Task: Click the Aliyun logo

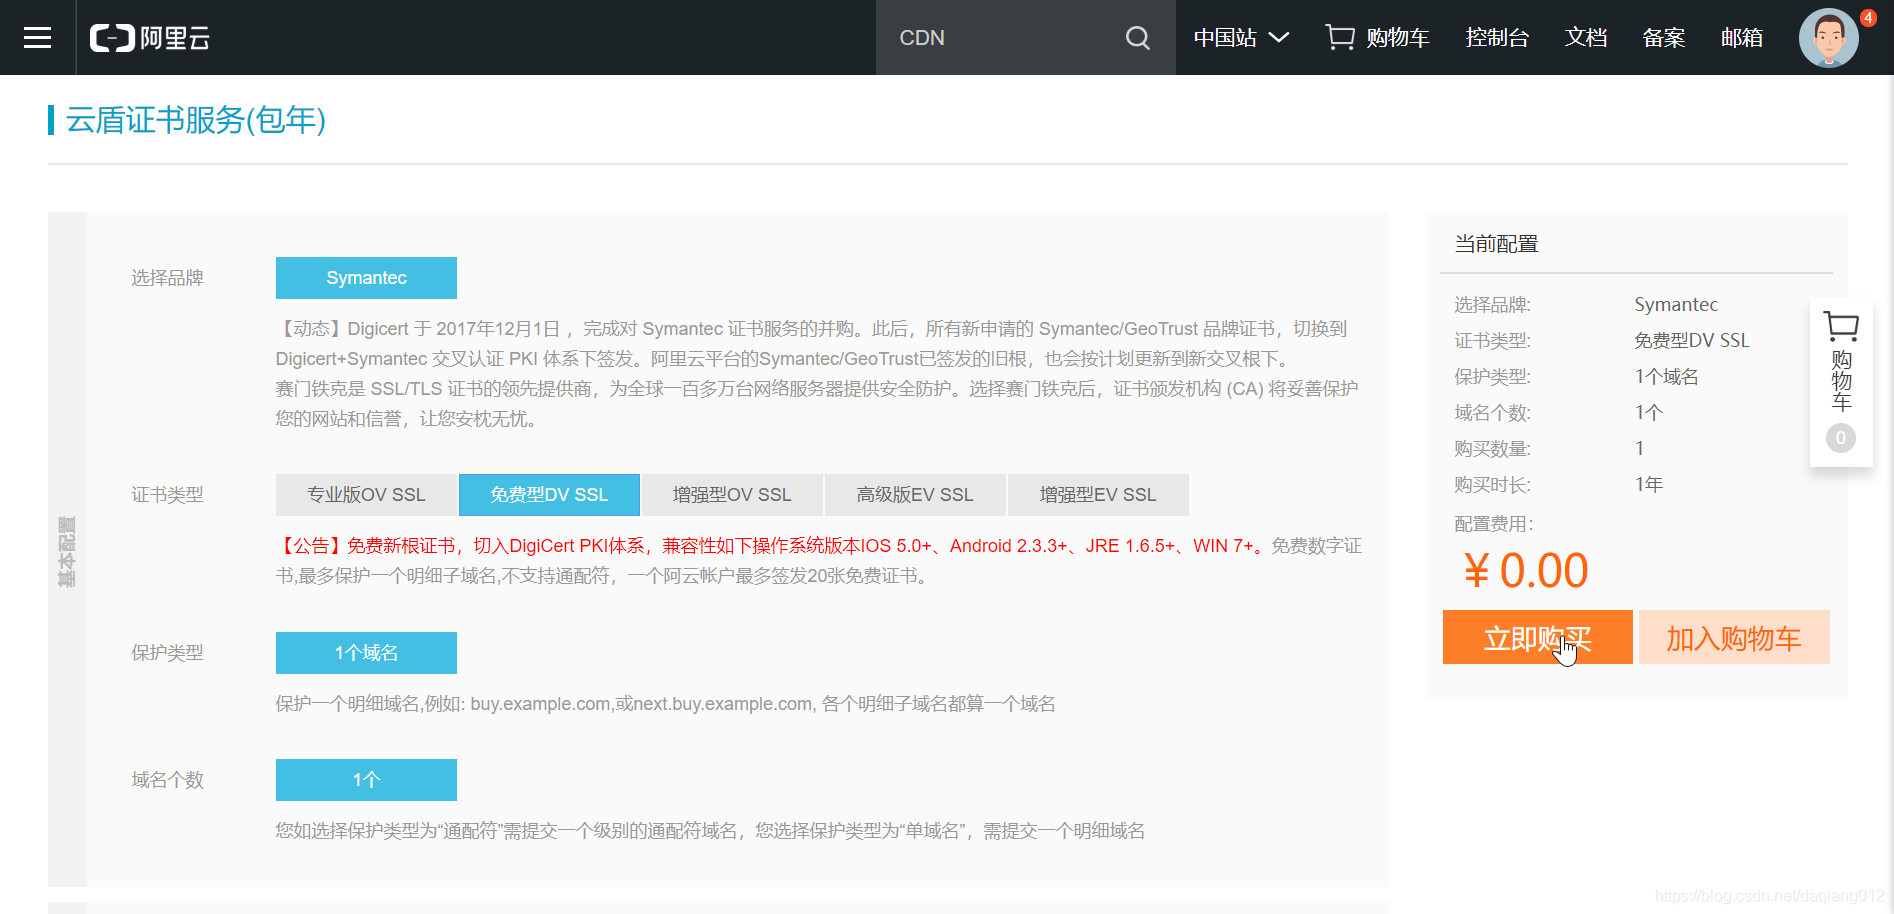Action: tap(150, 38)
